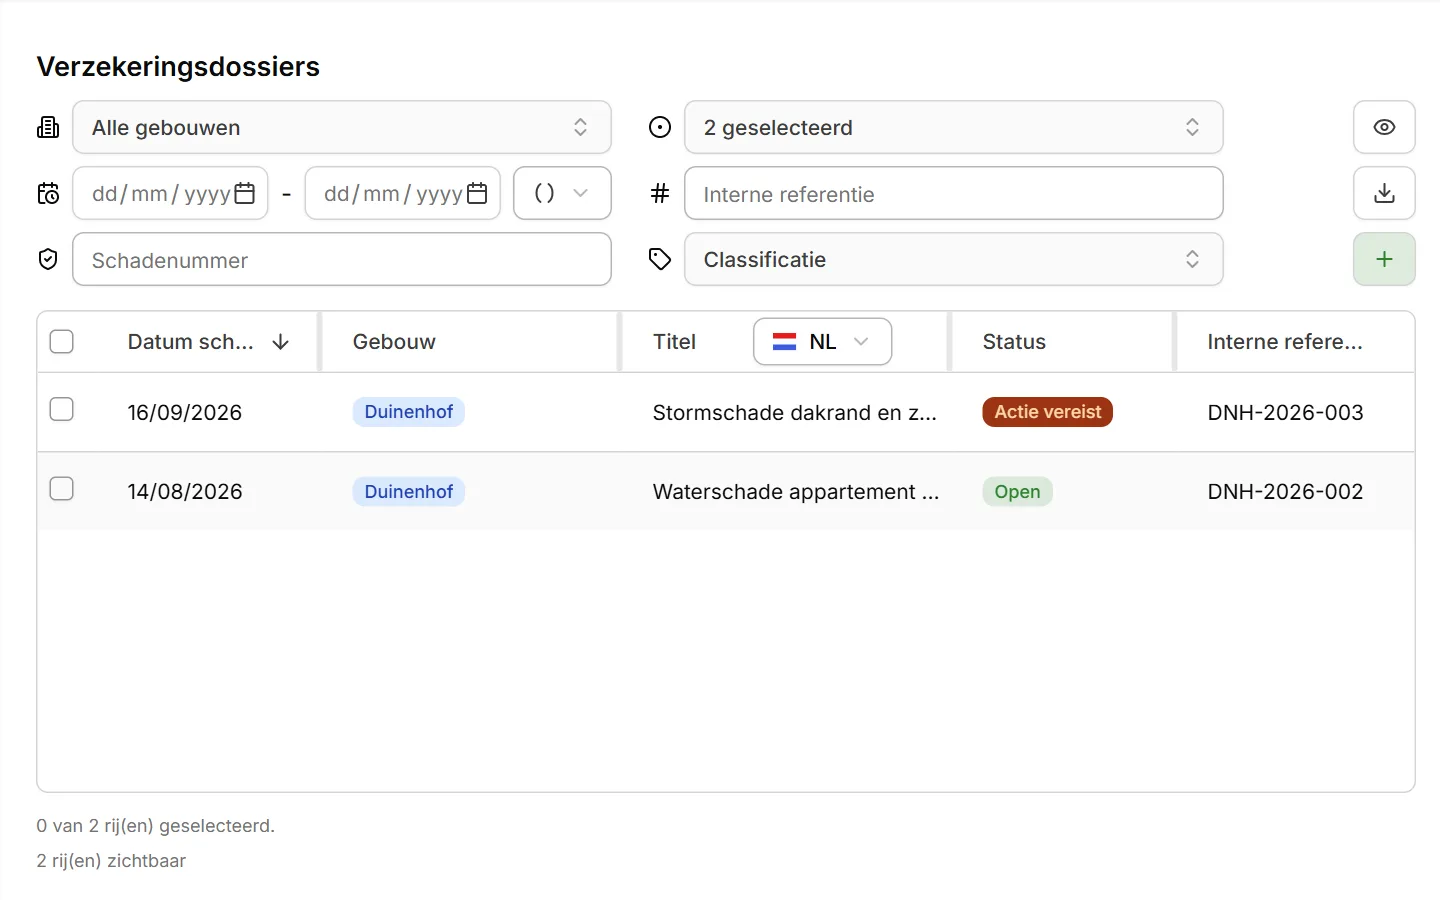The height and width of the screenshot is (900, 1440).
Task: Click the Interne refere... column header
Action: click(x=1285, y=342)
